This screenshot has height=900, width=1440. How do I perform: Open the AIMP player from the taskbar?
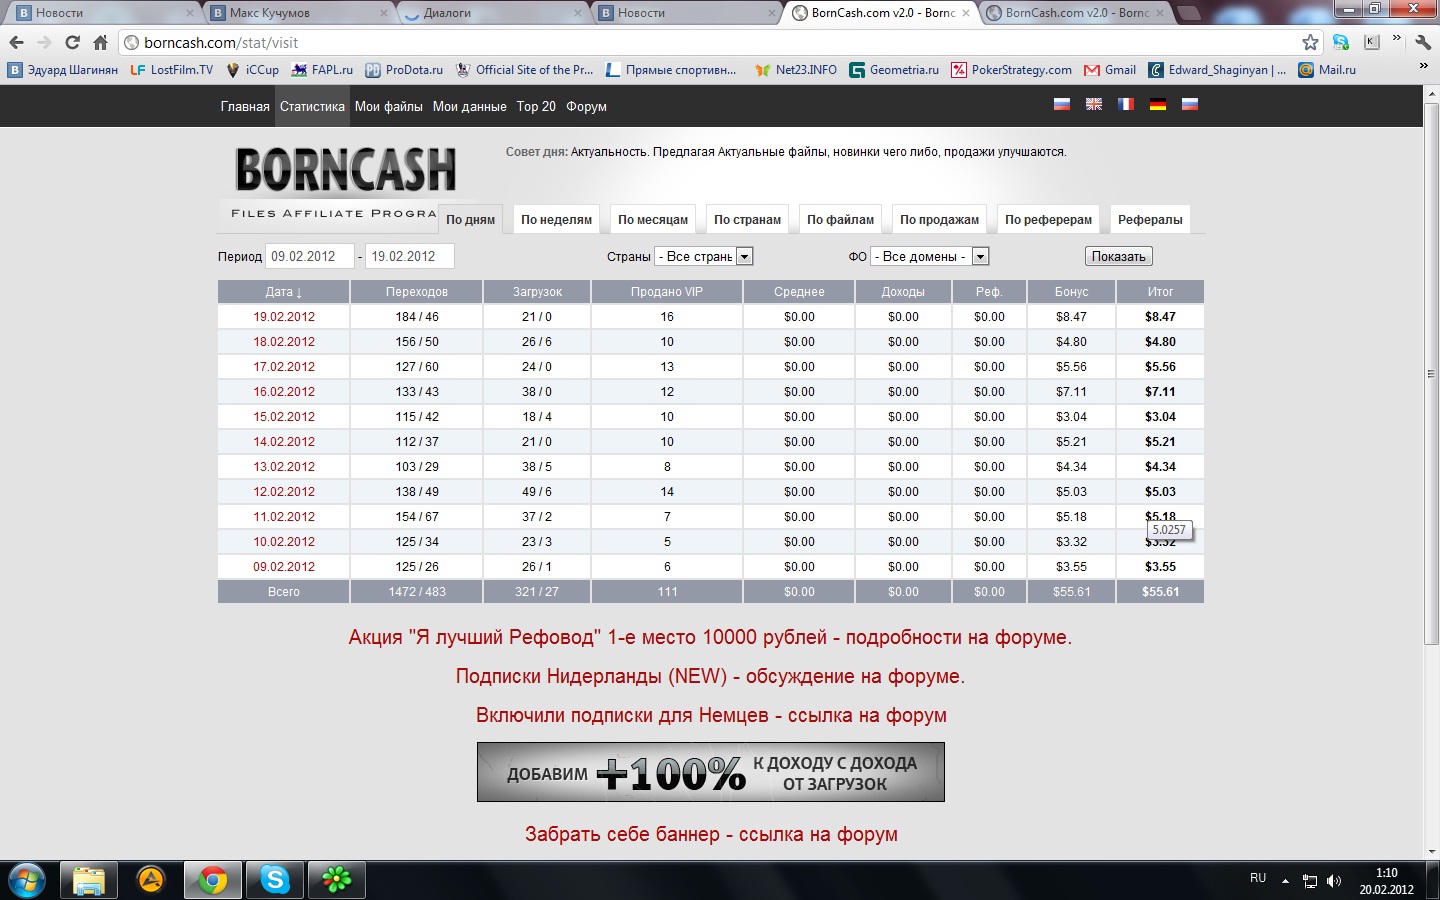coord(150,880)
